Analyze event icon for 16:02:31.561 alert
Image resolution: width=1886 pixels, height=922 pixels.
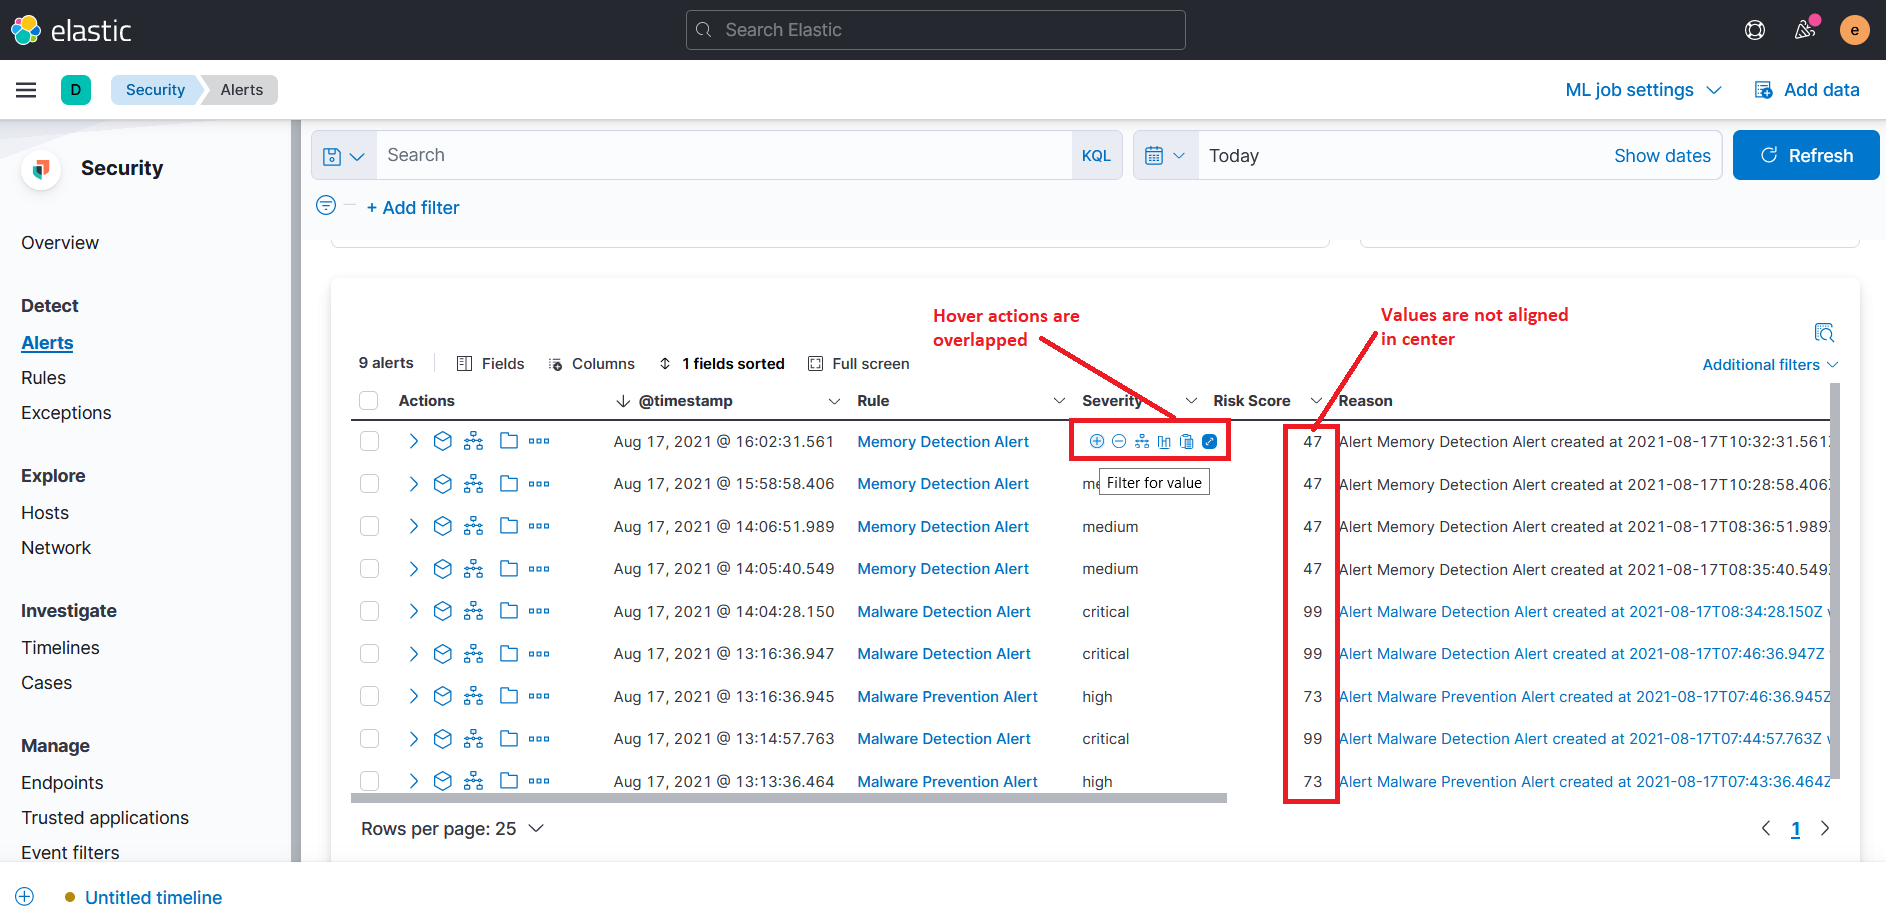(442, 441)
